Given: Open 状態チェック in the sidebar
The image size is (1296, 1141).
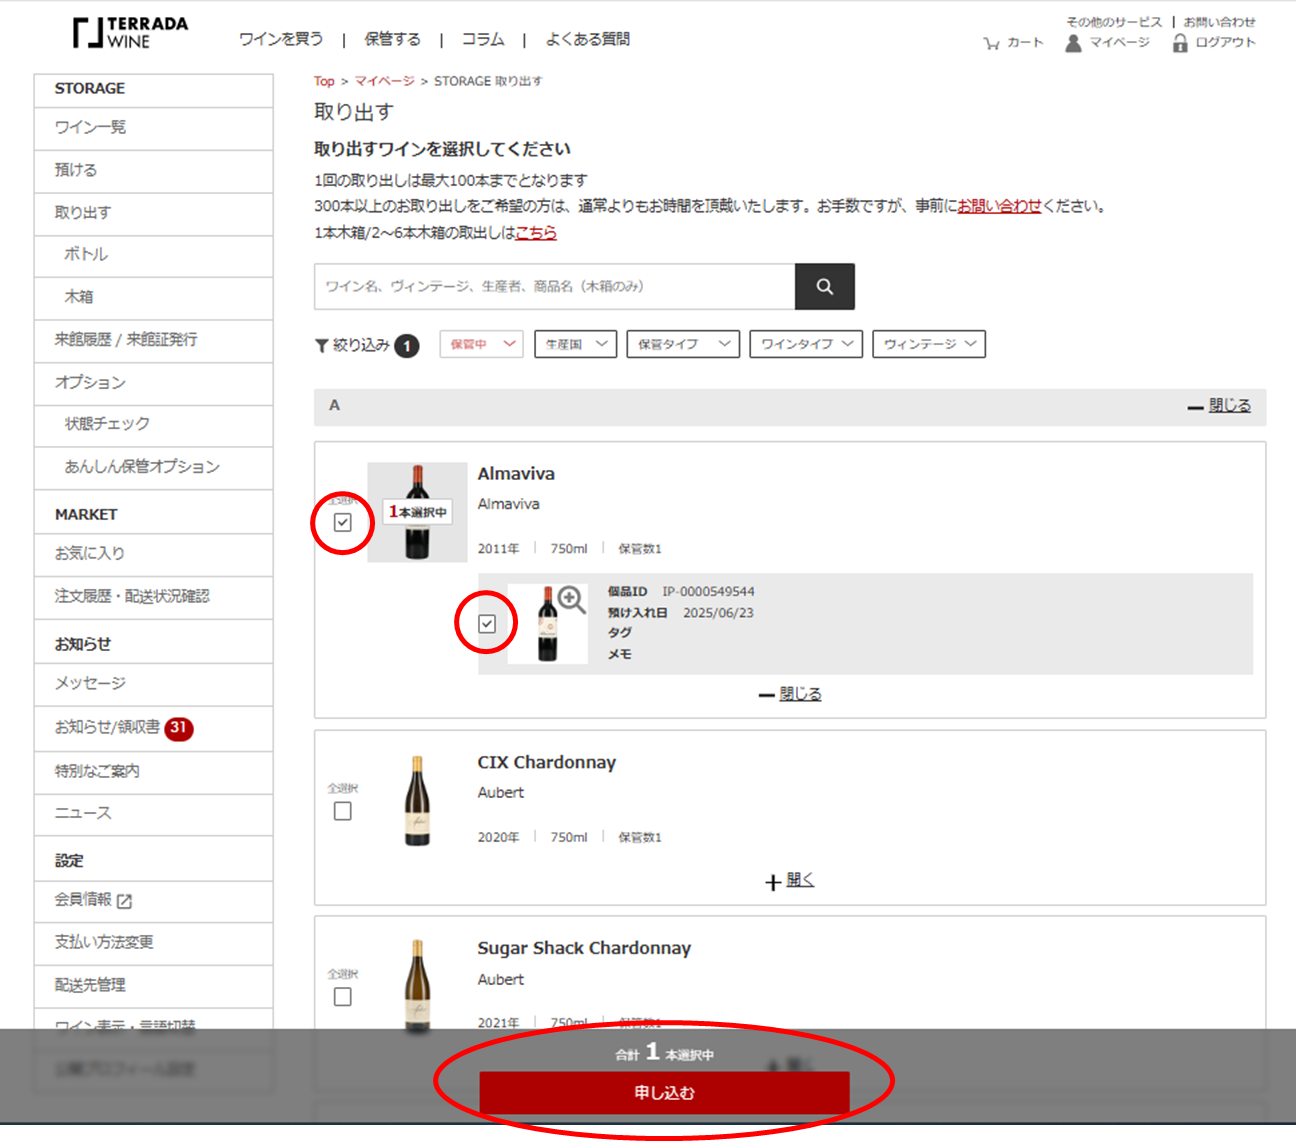Looking at the screenshot, I should pyautogui.click(x=153, y=425).
